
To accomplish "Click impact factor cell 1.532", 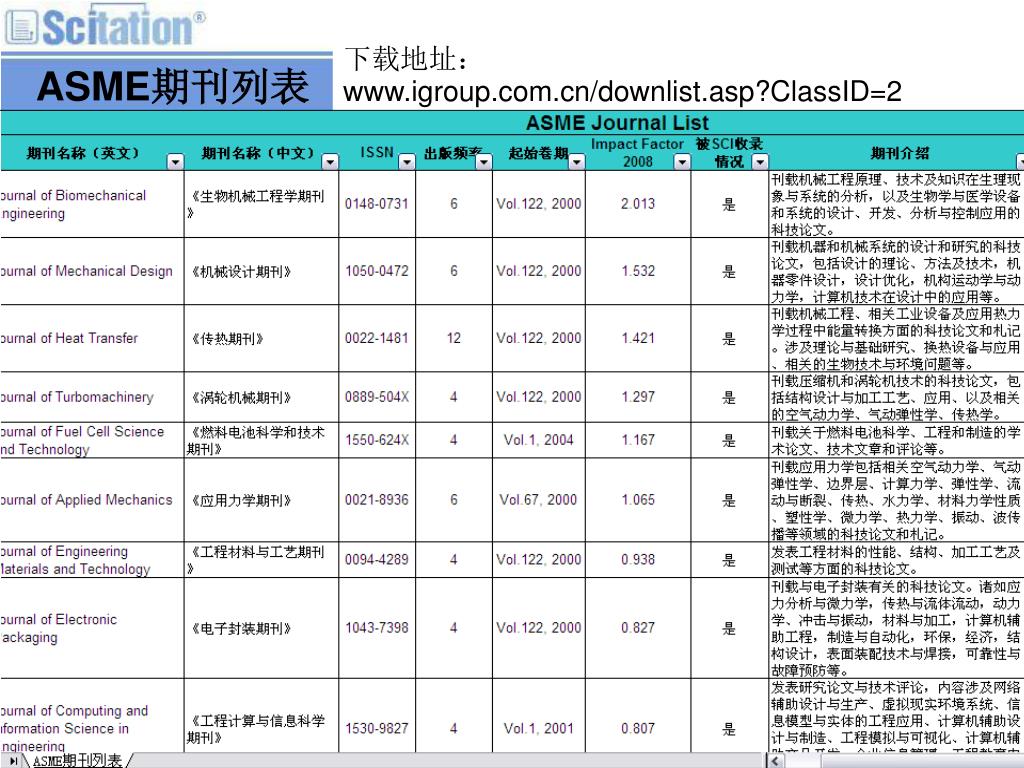I will click(638, 271).
